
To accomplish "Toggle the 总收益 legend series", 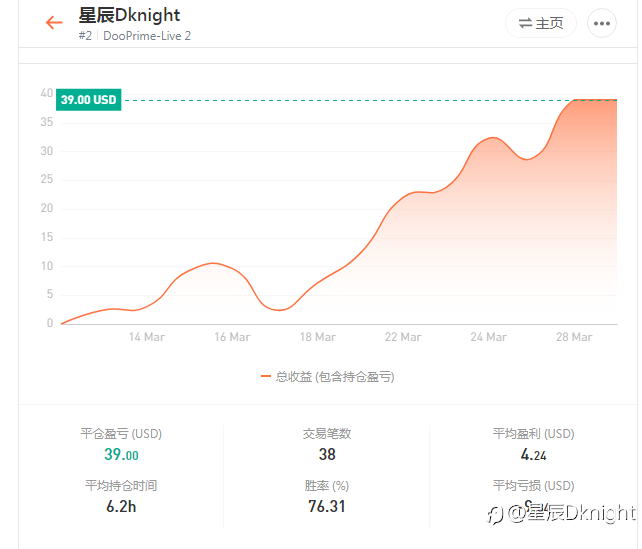I will tap(327, 376).
